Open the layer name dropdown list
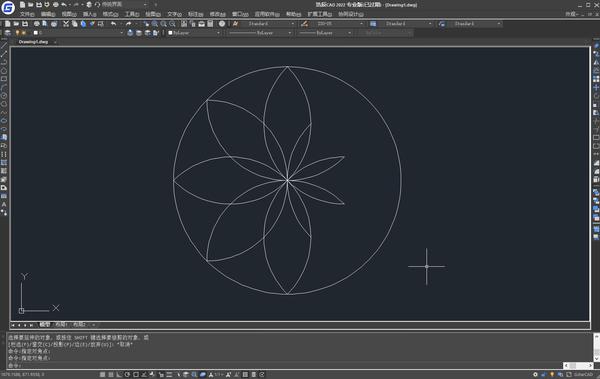Image resolution: width=600 pixels, height=379 pixels. coord(78,33)
